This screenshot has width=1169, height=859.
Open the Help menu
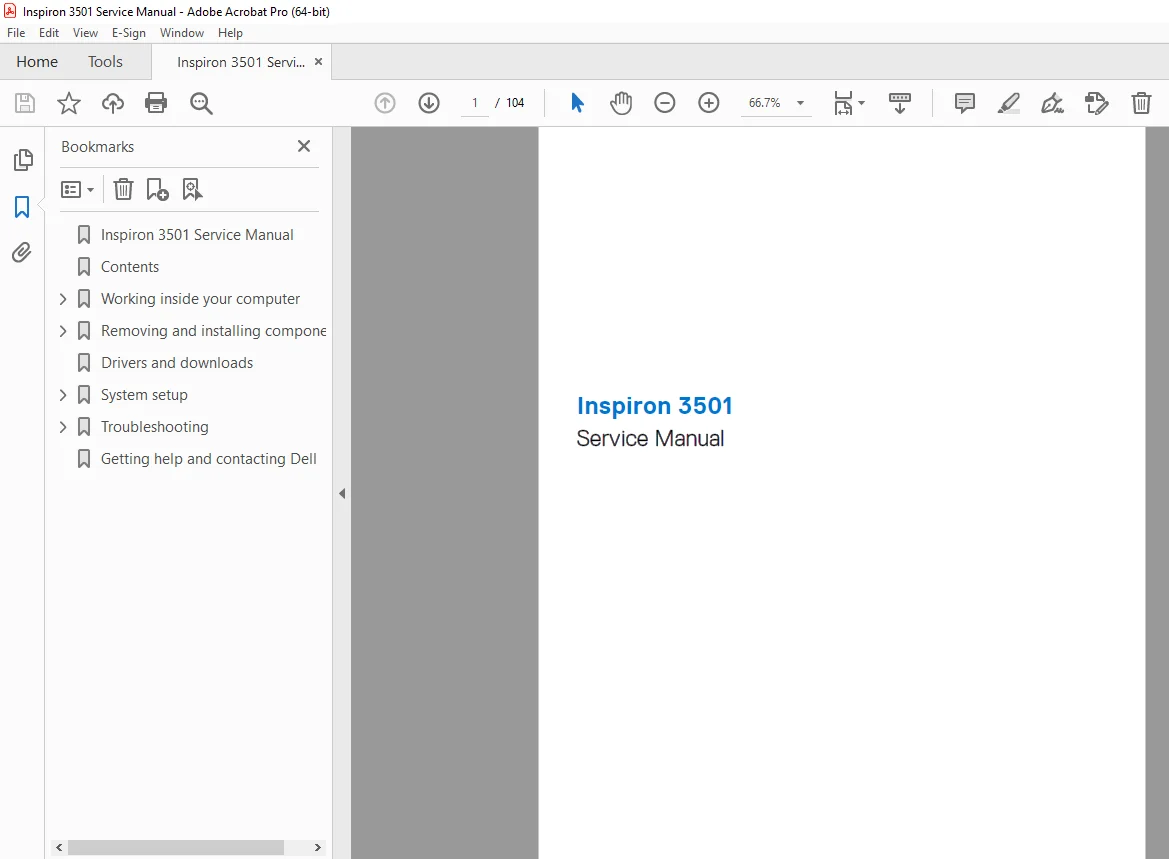[230, 33]
